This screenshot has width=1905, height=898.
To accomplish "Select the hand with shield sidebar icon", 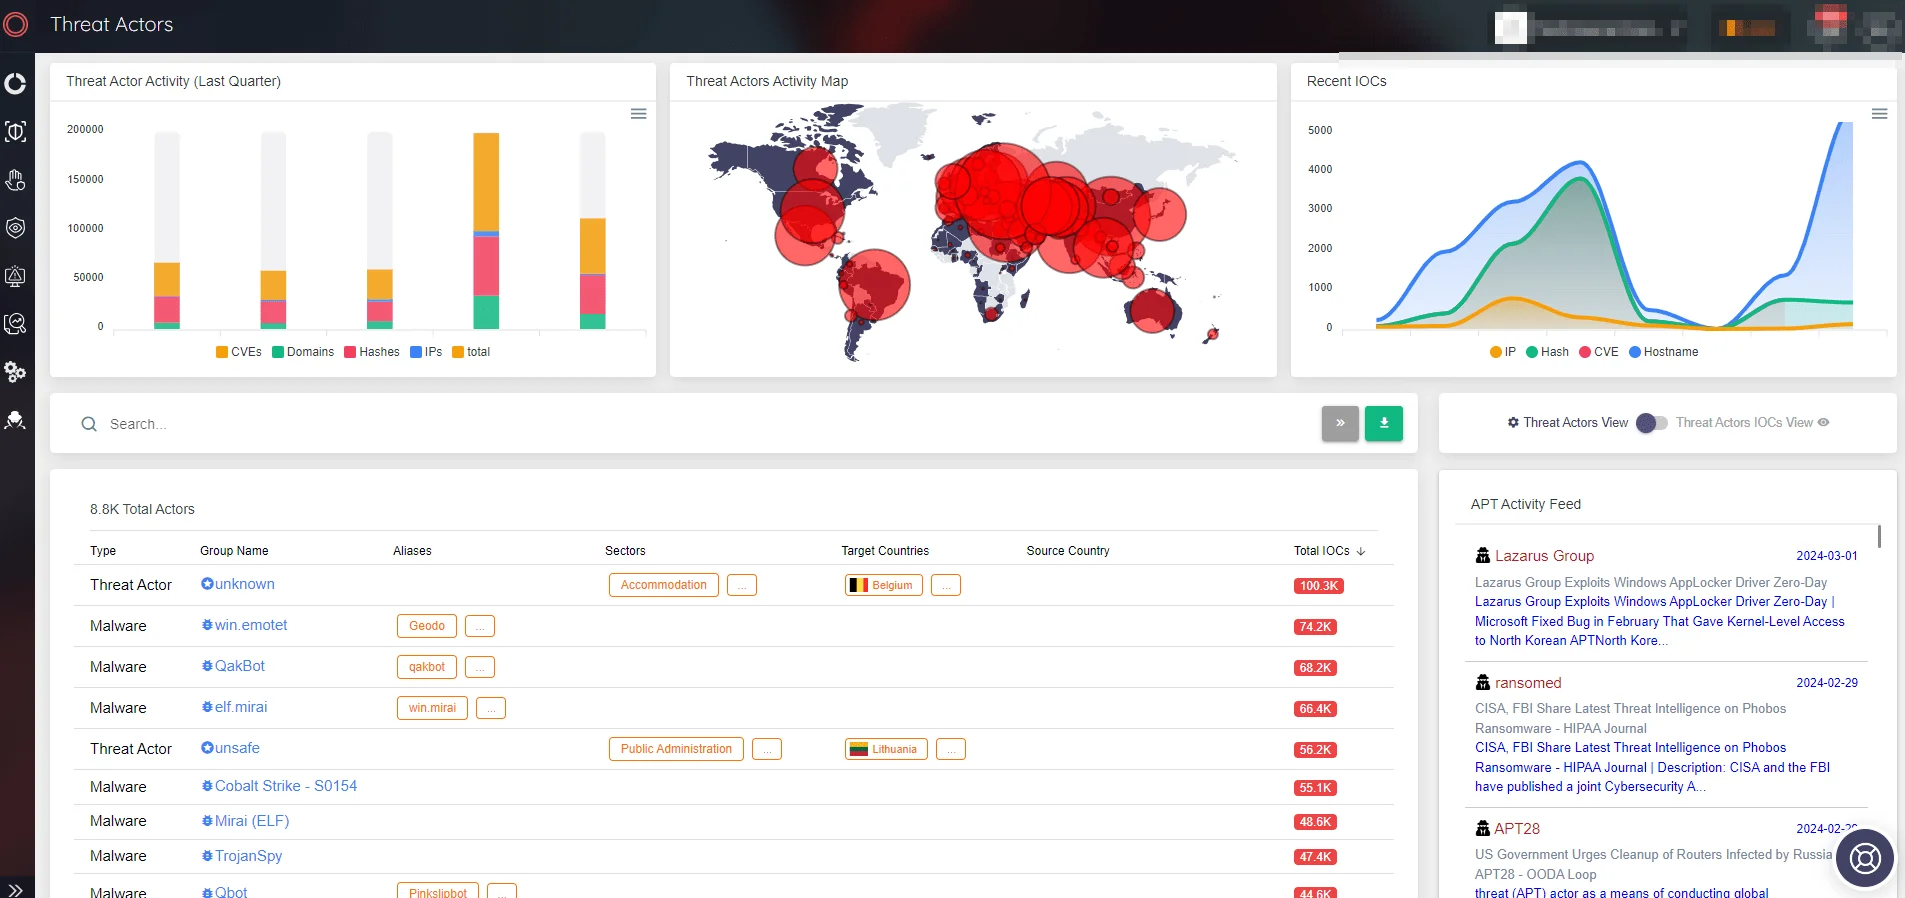I will (15, 180).
